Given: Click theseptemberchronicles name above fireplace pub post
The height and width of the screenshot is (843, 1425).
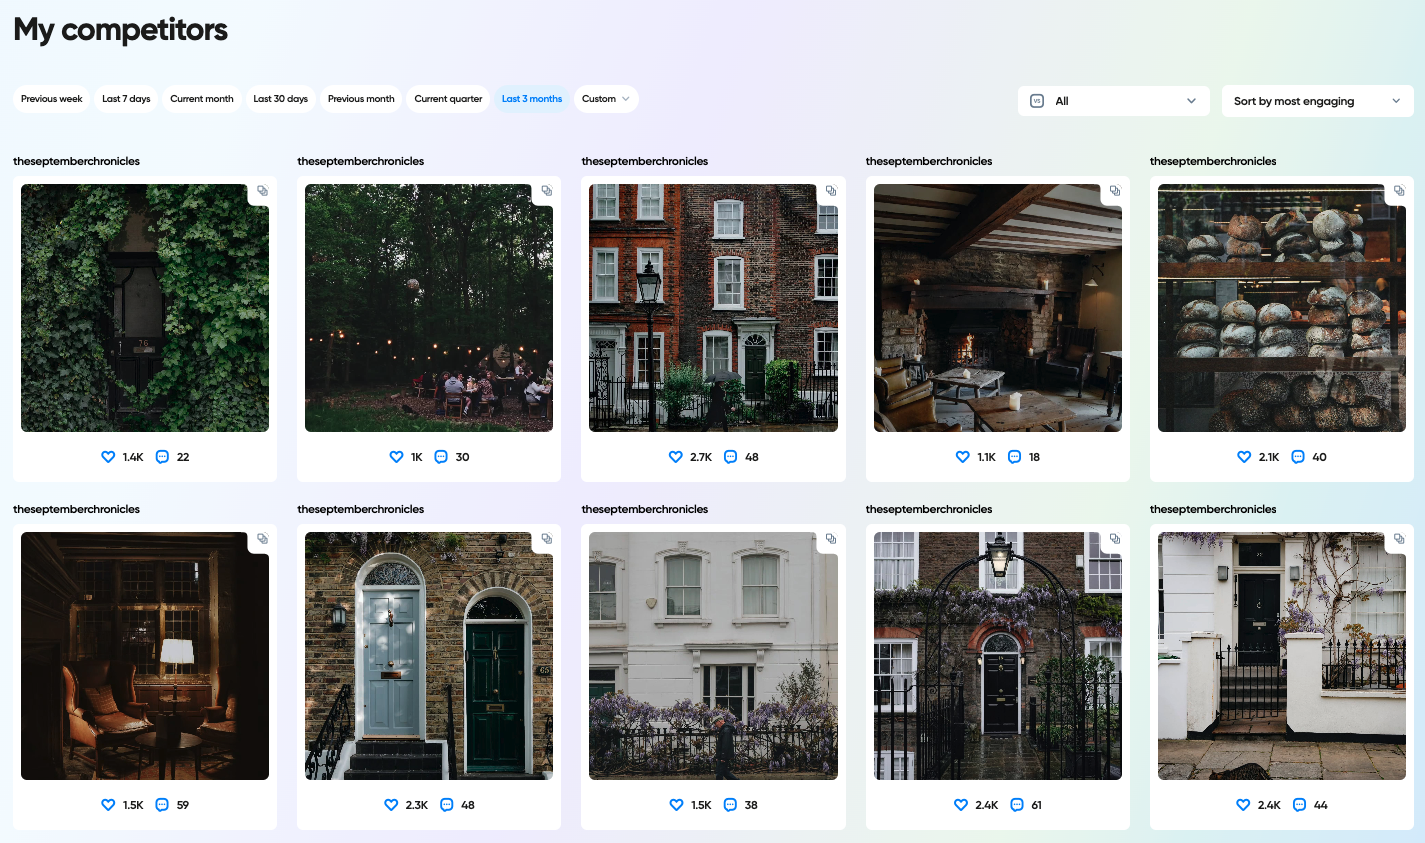Looking at the screenshot, I should 929,161.
